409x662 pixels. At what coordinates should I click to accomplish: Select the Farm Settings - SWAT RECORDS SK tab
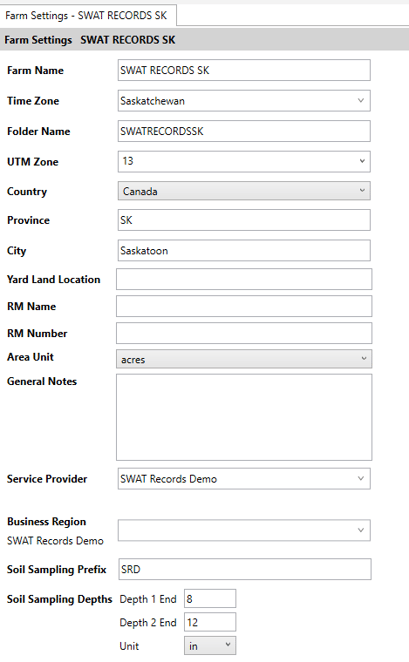tap(87, 16)
